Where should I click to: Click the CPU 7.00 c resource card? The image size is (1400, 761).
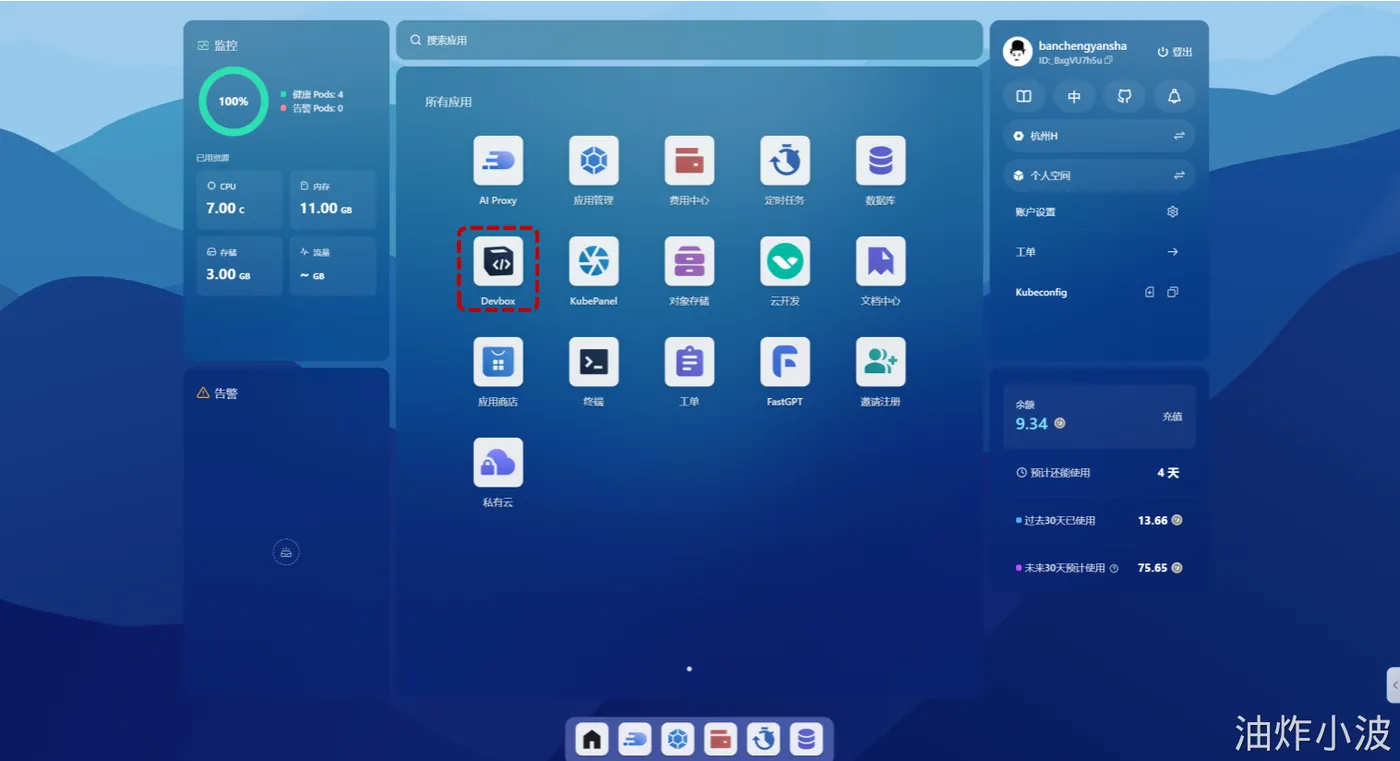[240, 199]
